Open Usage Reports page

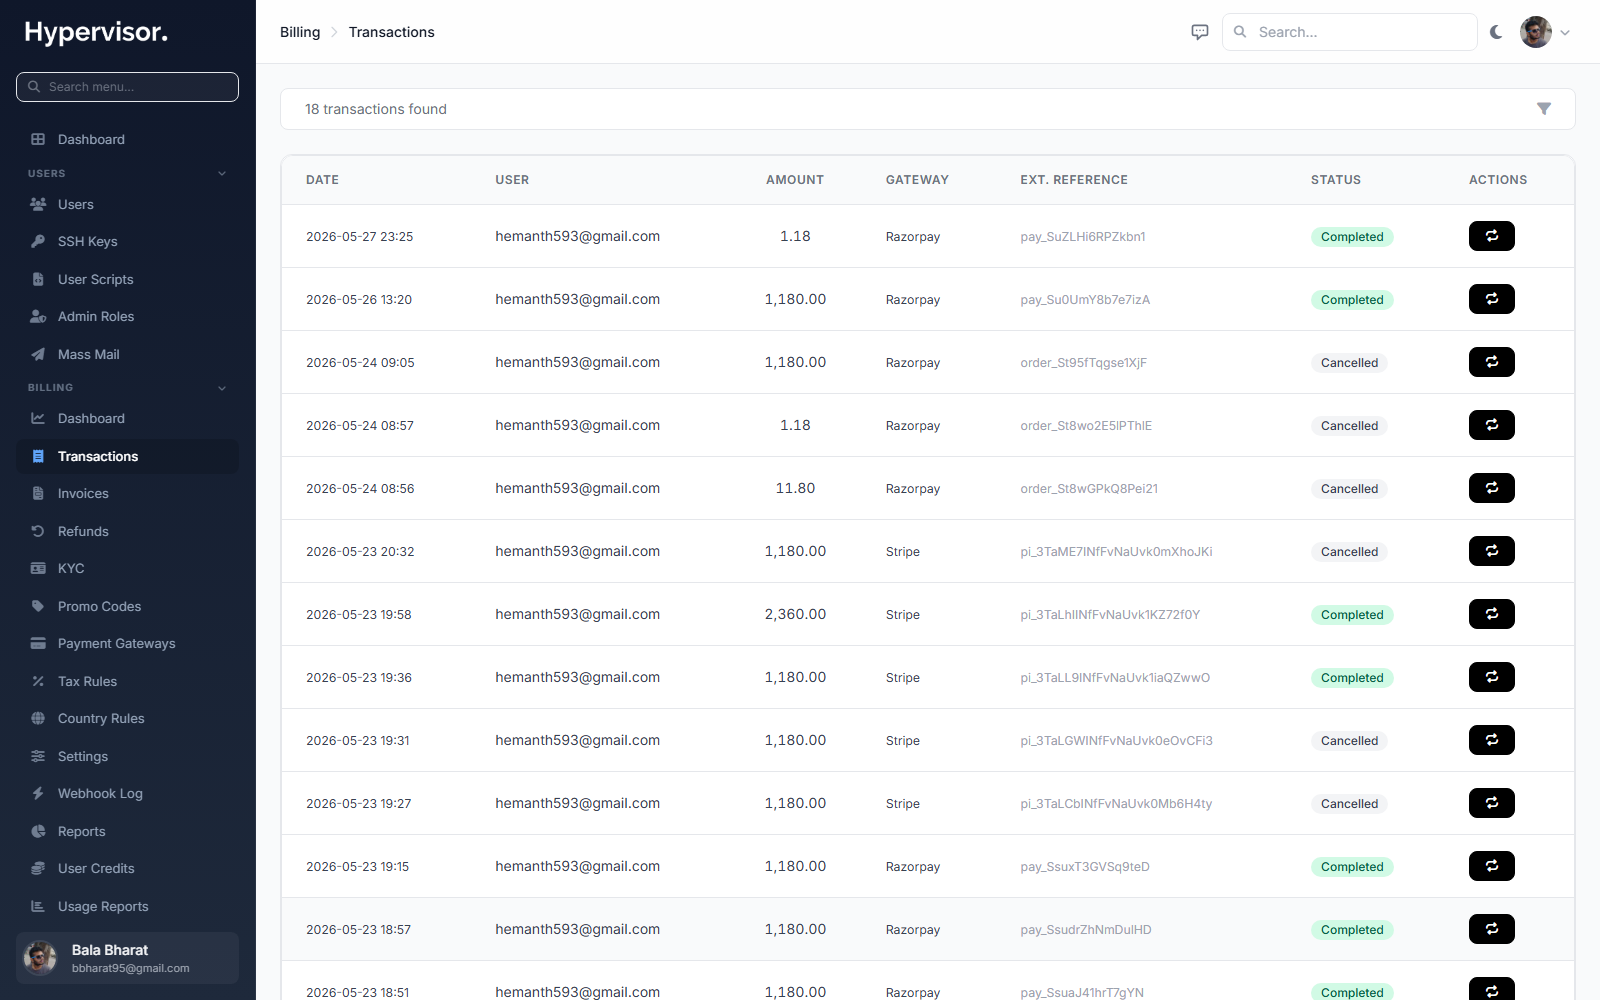pyautogui.click(x=127, y=906)
